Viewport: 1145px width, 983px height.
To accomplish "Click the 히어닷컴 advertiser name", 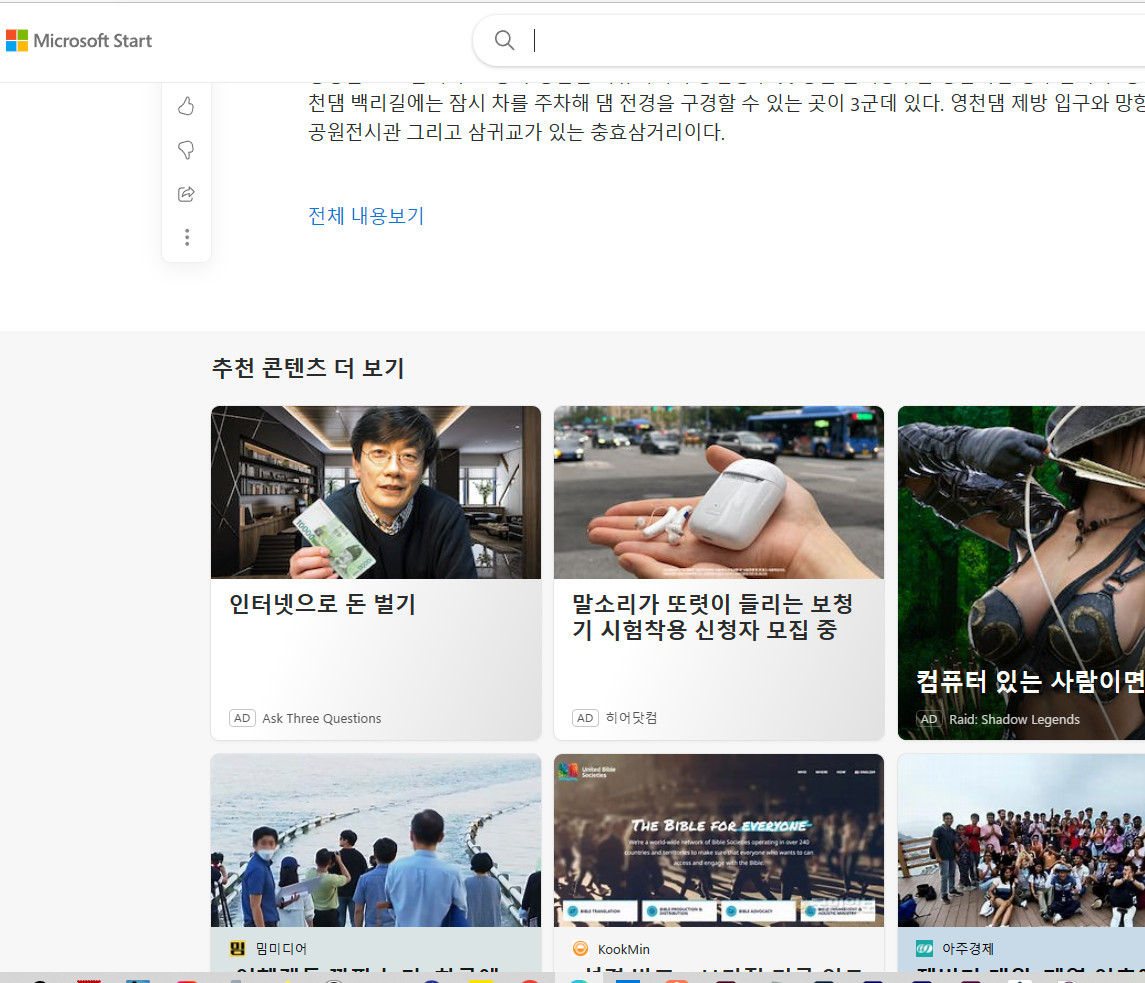I will tap(632, 718).
